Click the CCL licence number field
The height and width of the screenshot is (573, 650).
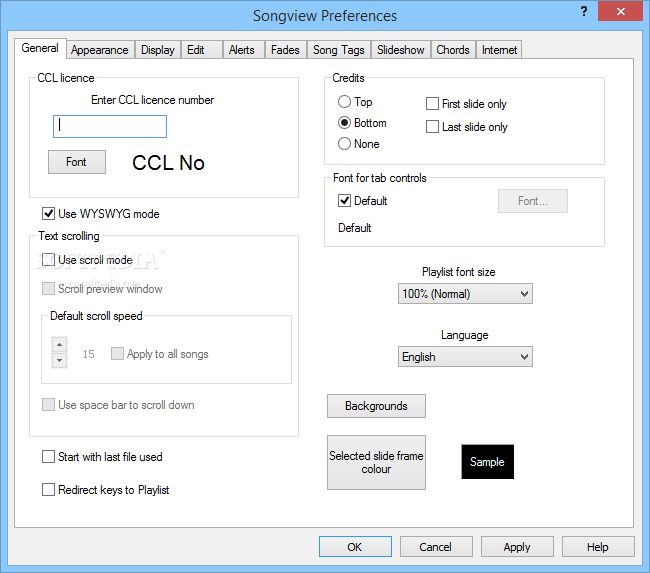pyautogui.click(x=110, y=126)
